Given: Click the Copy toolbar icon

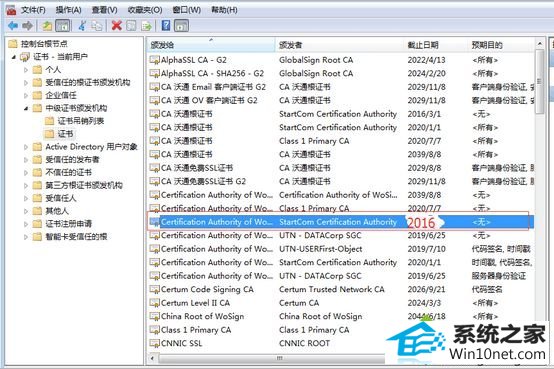Looking at the screenshot, I should tap(97, 25).
